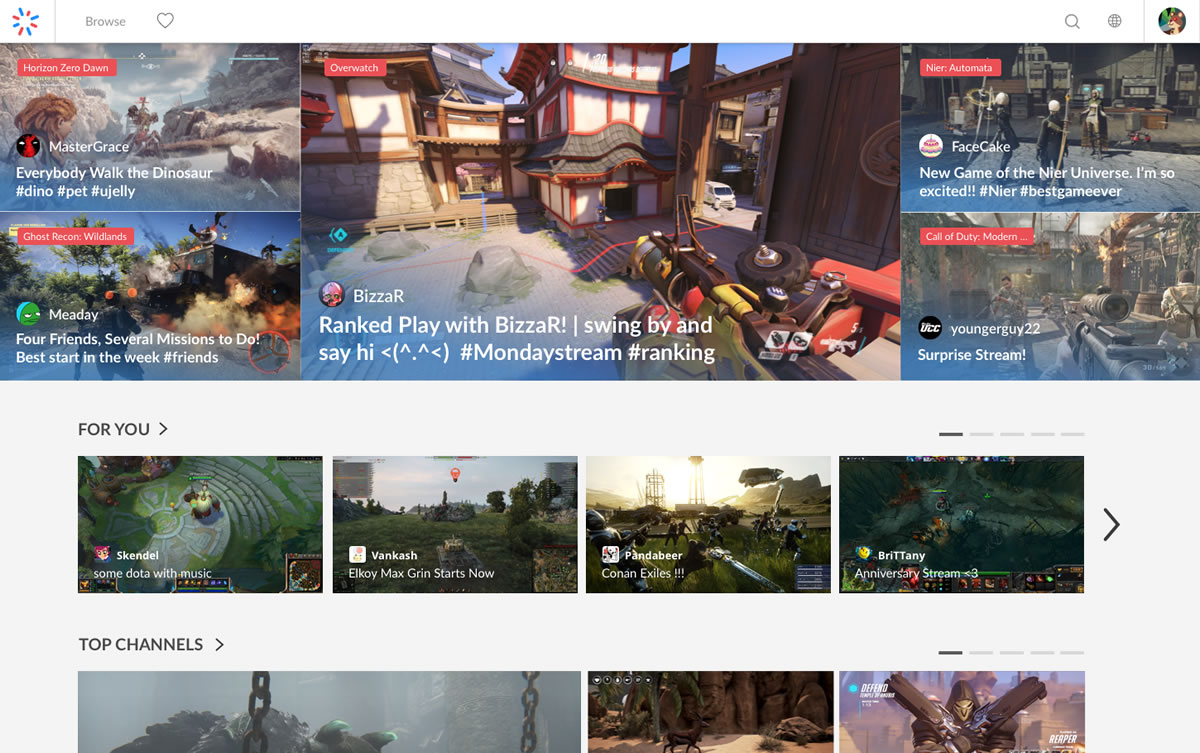Show next FOR YOU streams with right arrow
Screen dimensions: 1200x753
(x=1111, y=524)
